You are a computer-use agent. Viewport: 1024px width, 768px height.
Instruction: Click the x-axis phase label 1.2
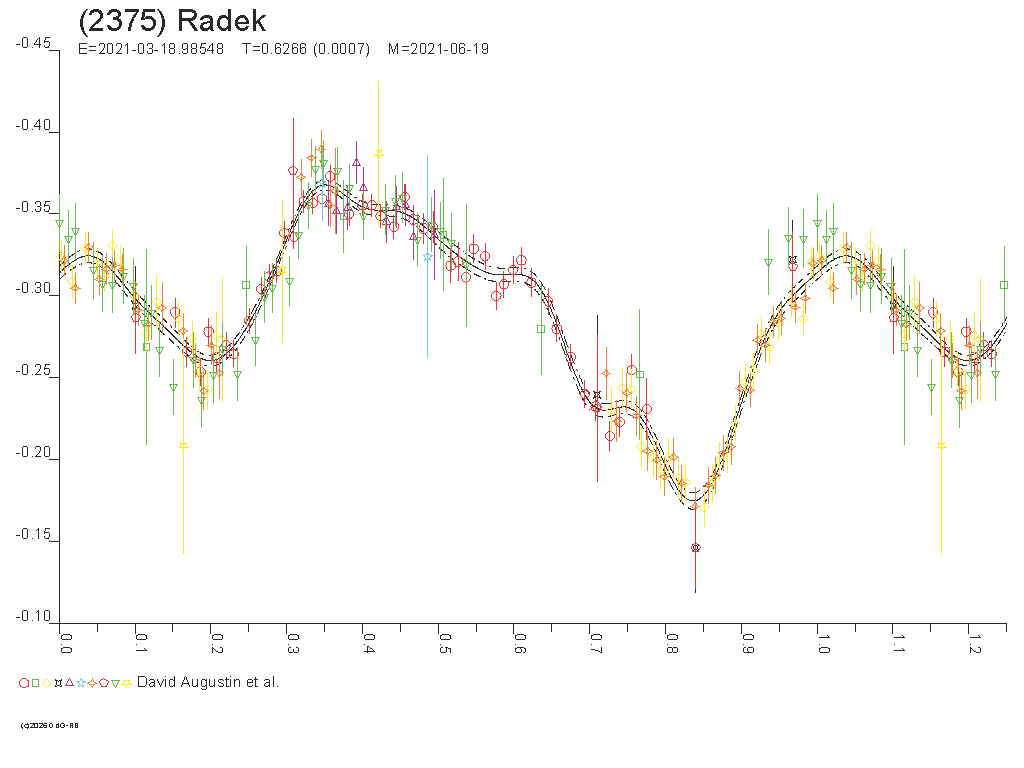tap(975, 644)
